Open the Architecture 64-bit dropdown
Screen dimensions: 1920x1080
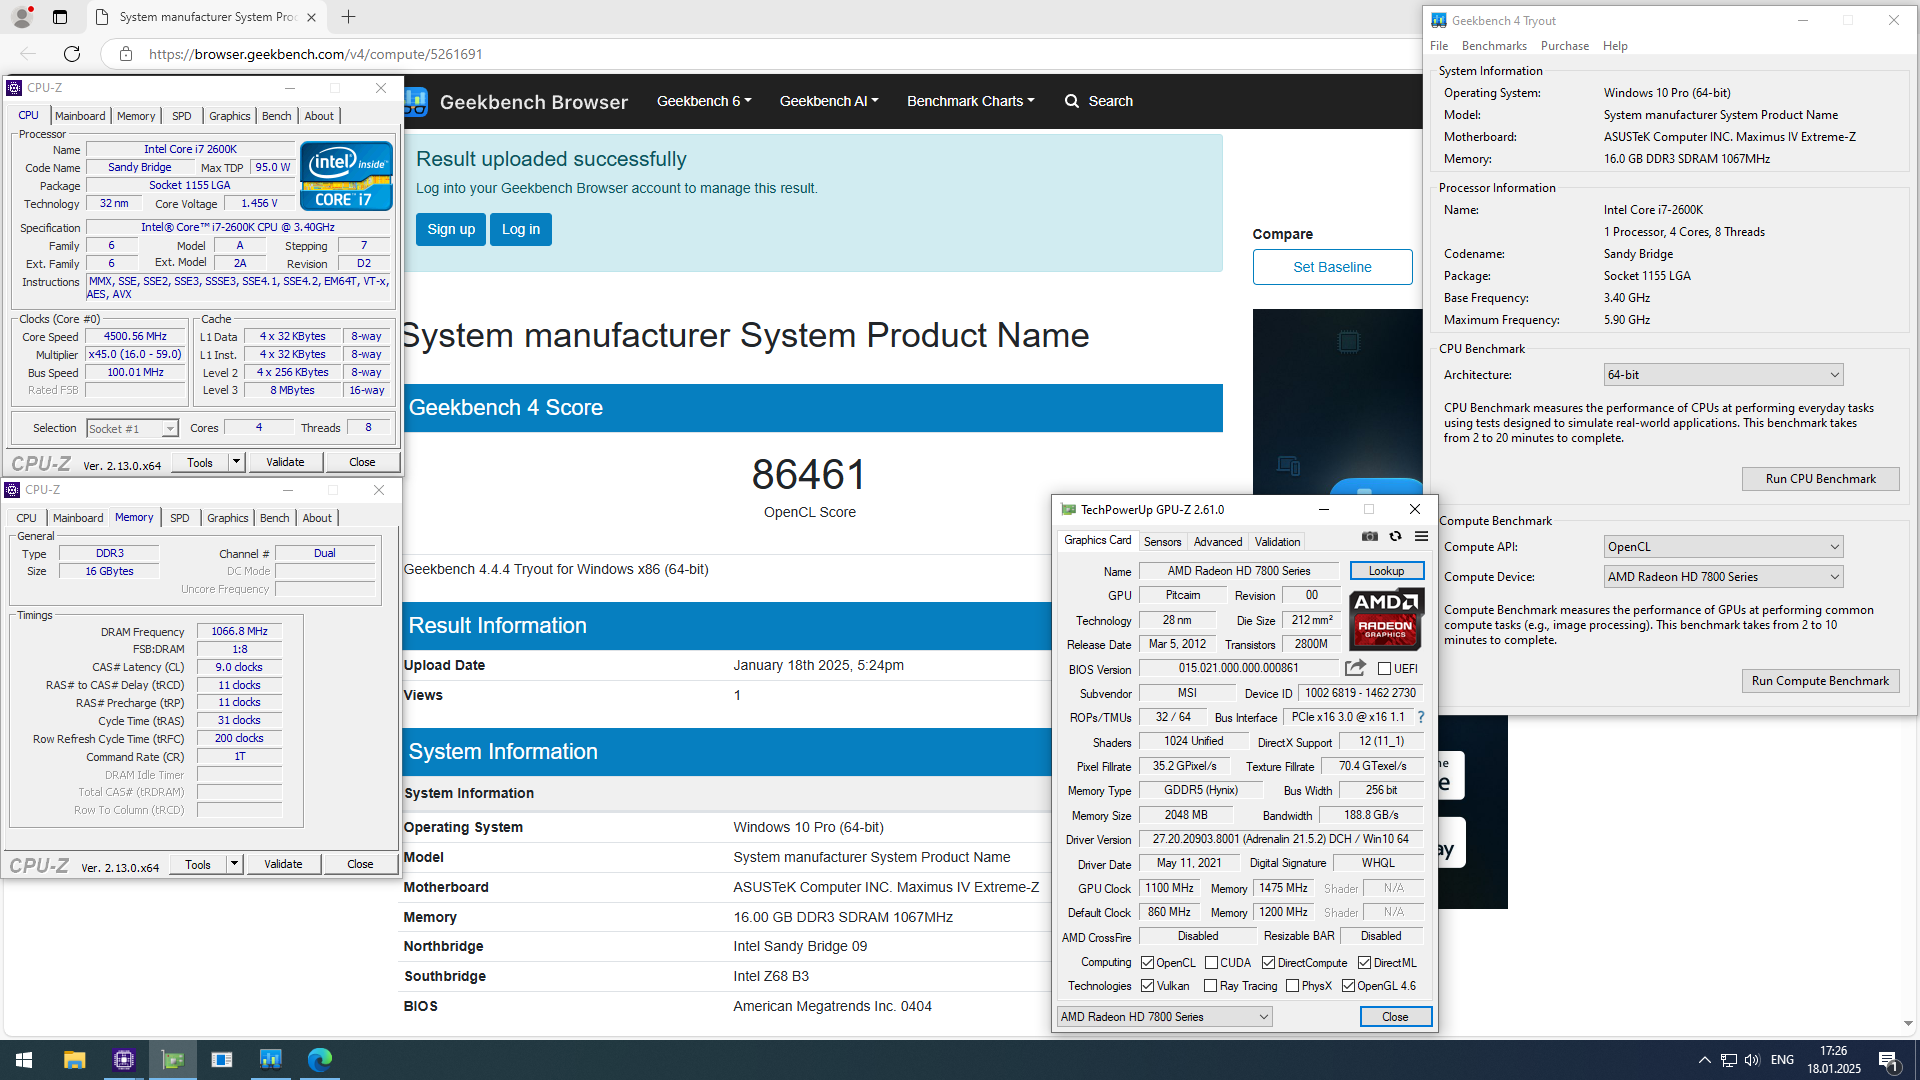tap(1723, 375)
